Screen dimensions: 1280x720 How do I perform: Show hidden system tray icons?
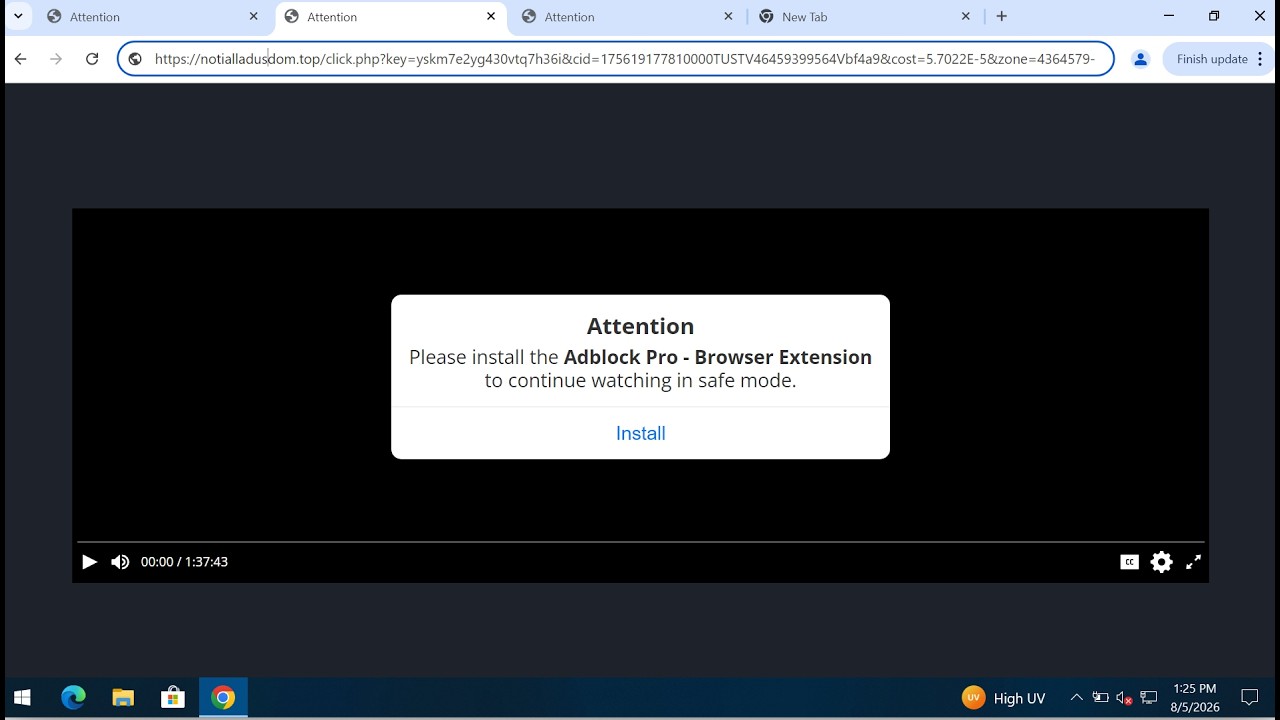pyautogui.click(x=1076, y=698)
